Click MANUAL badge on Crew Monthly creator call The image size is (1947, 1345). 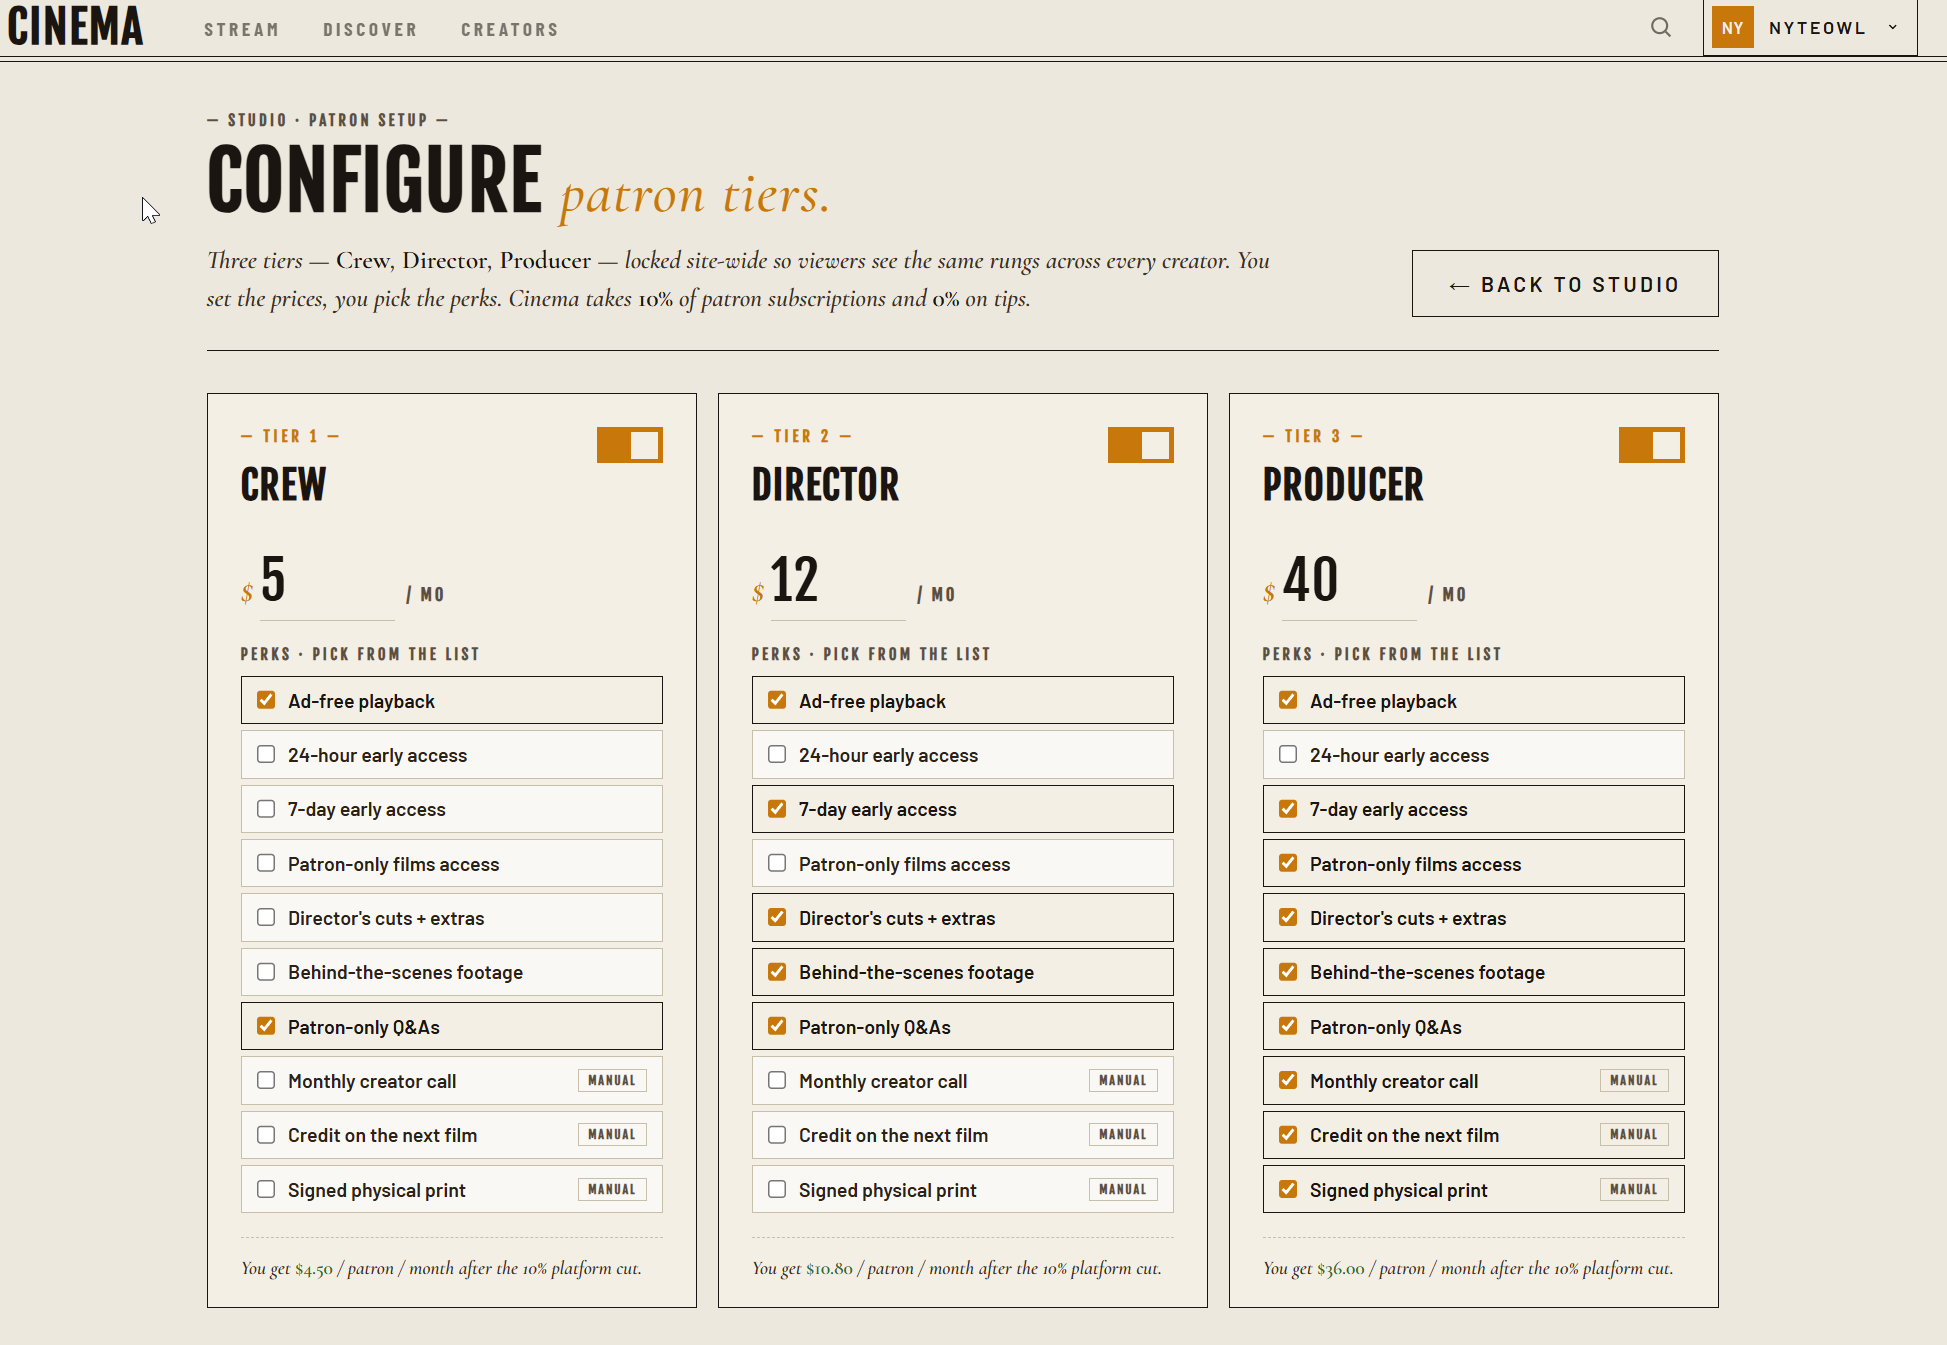(x=612, y=1080)
